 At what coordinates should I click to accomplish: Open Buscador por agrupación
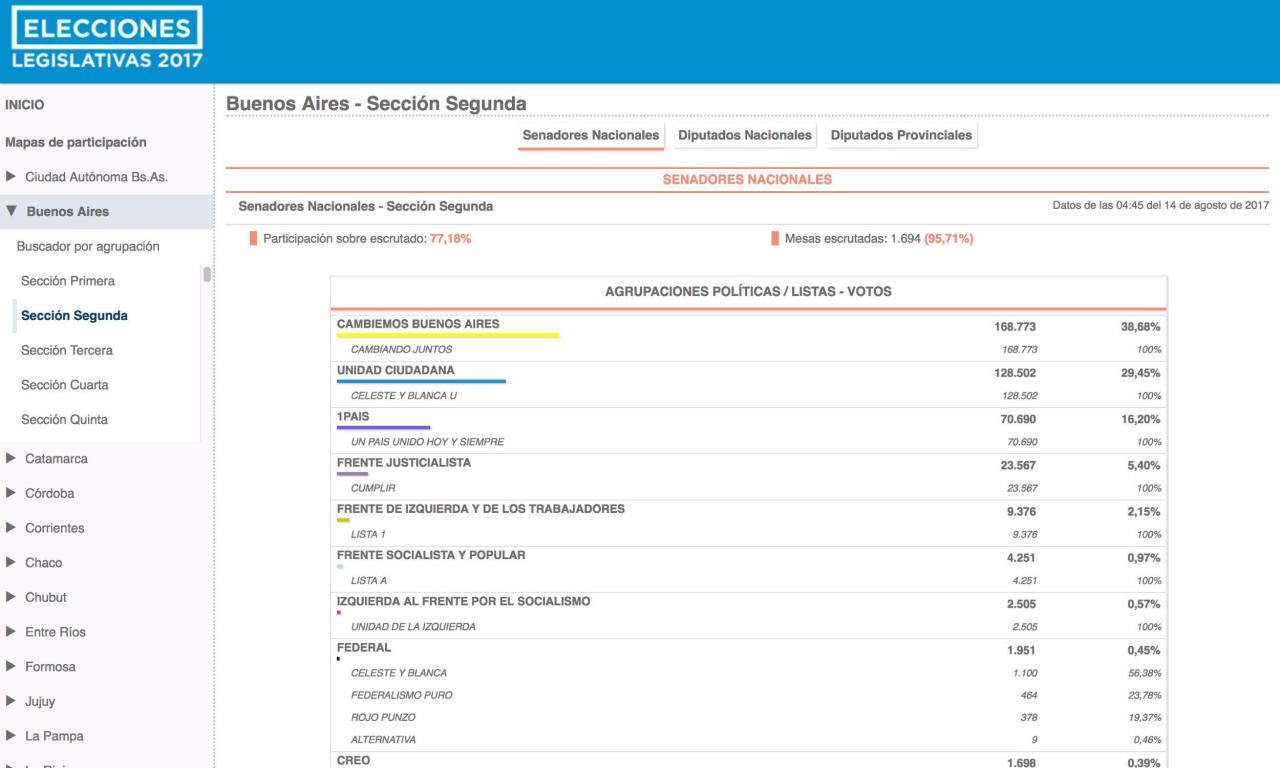click(x=88, y=247)
